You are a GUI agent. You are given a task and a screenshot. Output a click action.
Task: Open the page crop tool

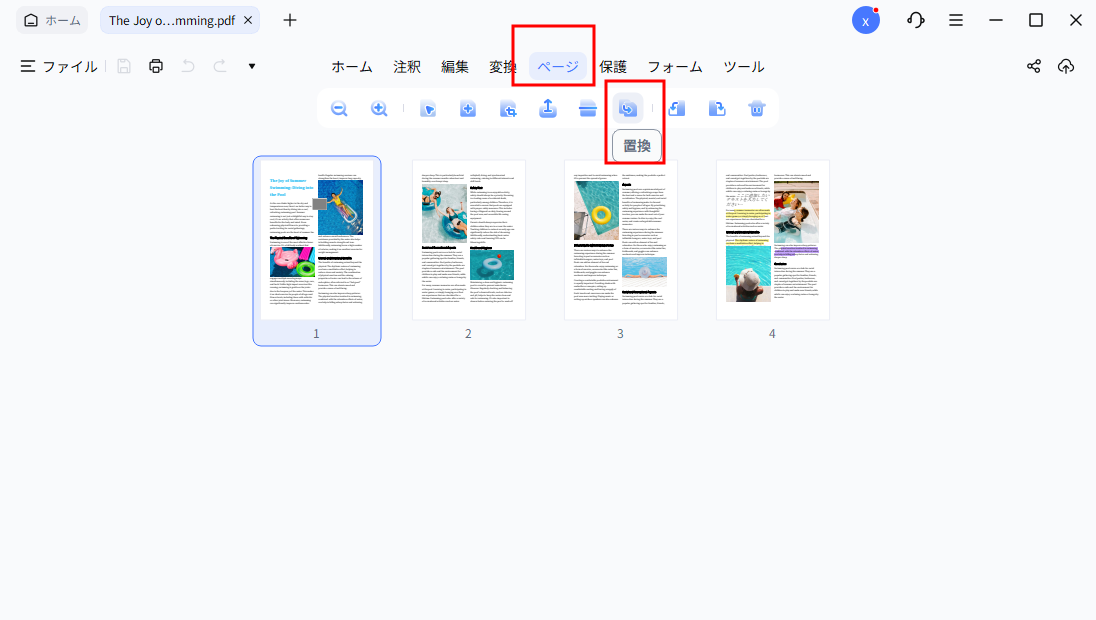507,108
